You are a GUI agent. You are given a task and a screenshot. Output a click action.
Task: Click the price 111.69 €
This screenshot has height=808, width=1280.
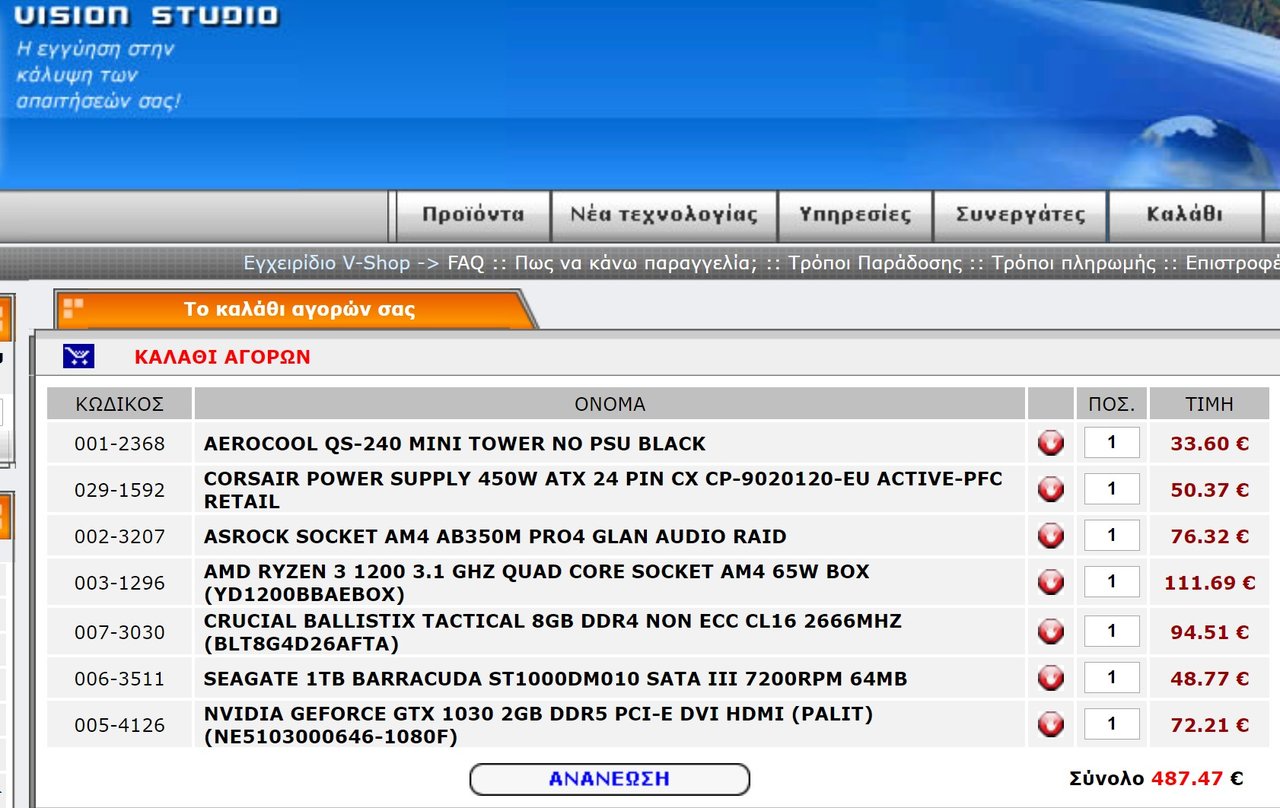[1210, 583]
